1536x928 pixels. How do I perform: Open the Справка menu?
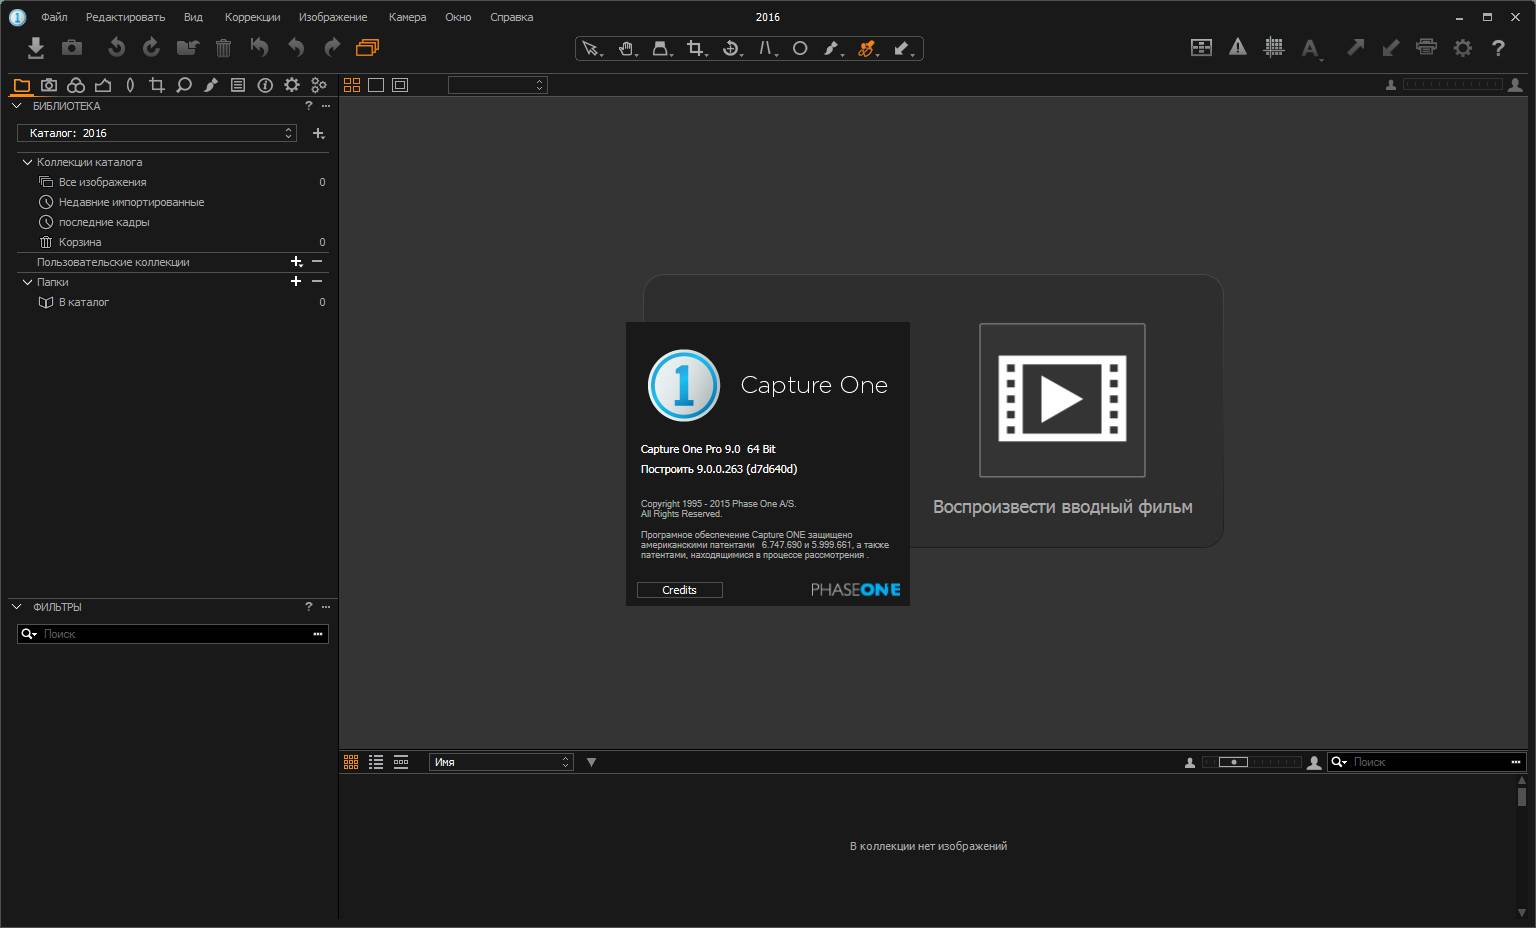[512, 17]
